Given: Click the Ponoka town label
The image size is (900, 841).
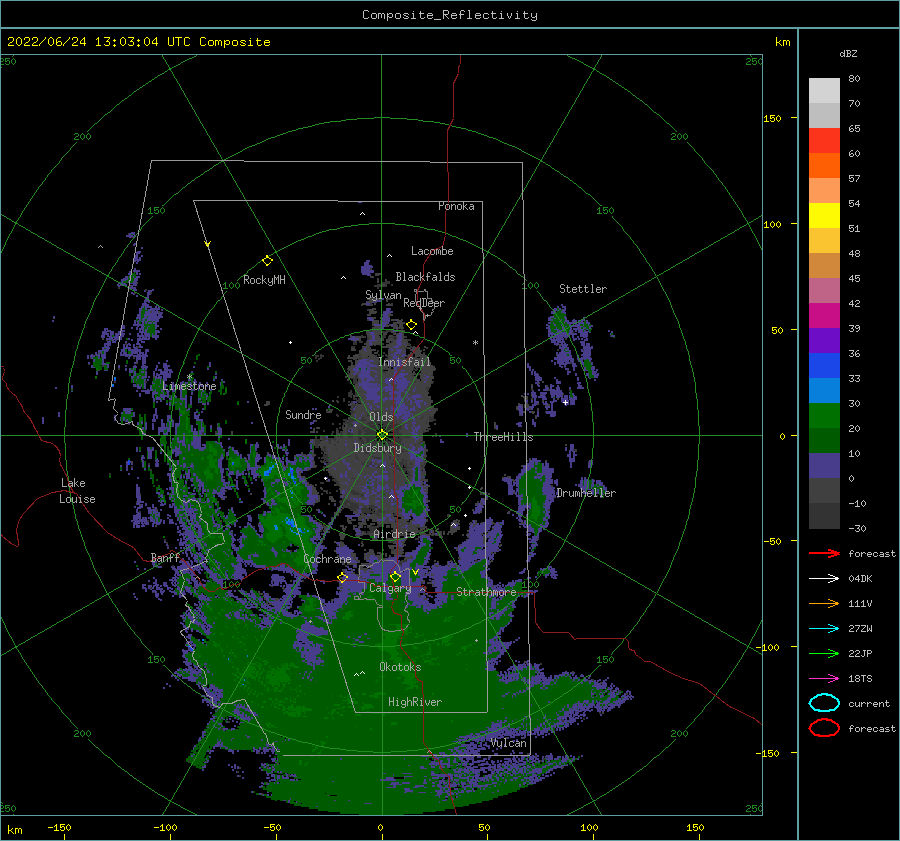Looking at the screenshot, I should (x=456, y=206).
